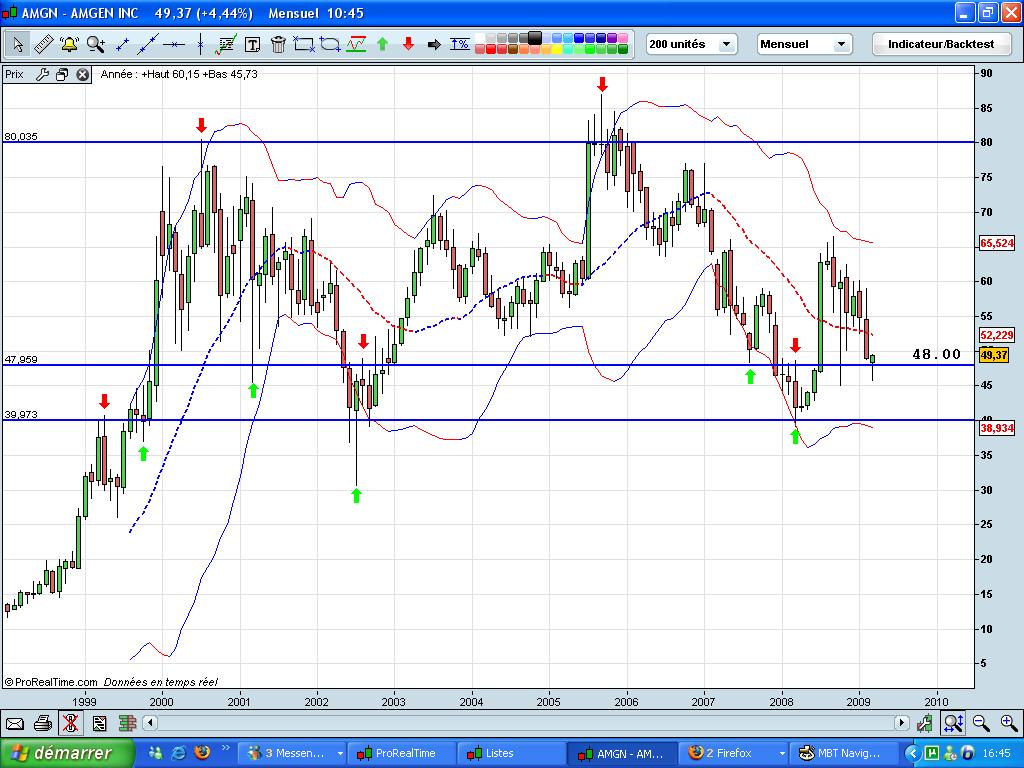Click the 48.00 text annotation

(936, 354)
